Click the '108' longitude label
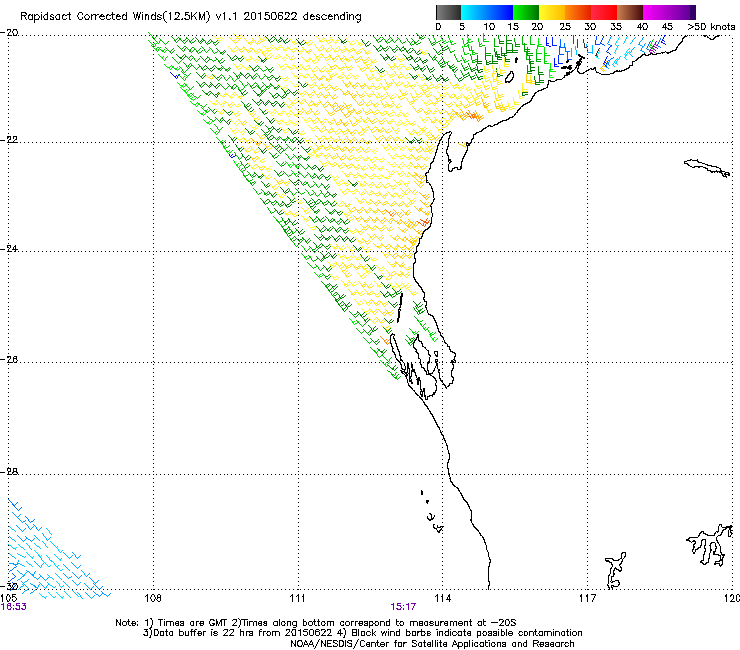Viewport: 740px width, 650px height. coord(153,599)
